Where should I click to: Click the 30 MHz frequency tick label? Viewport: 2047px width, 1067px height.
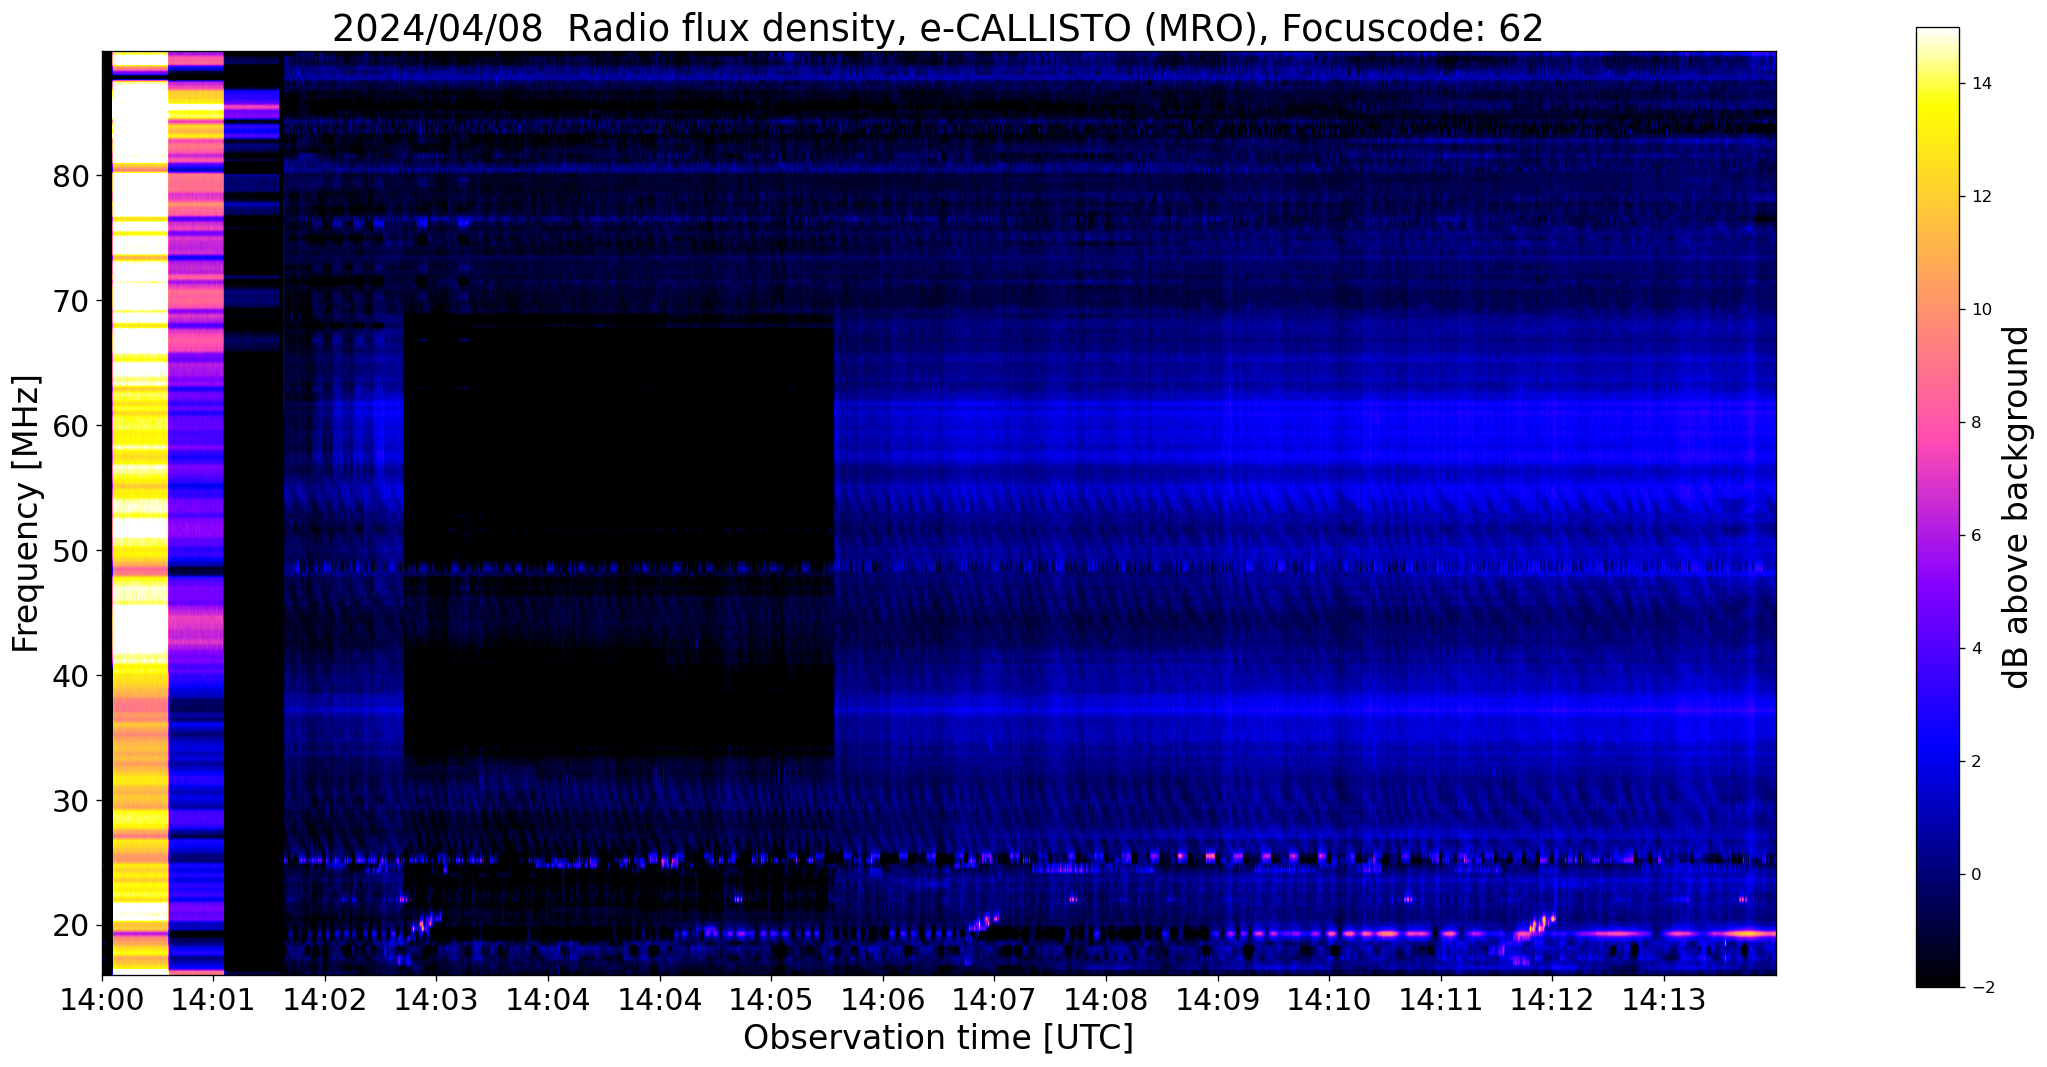point(71,801)
